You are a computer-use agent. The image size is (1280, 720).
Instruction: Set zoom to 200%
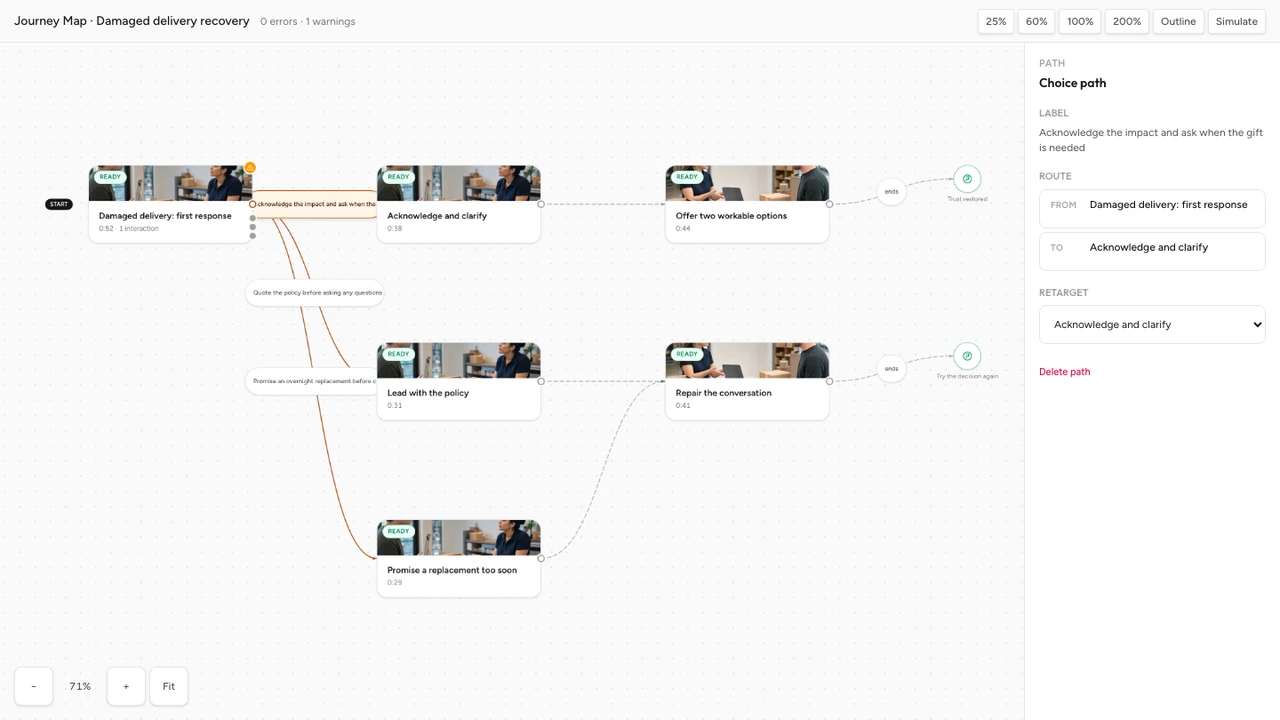pyautogui.click(x=1127, y=21)
